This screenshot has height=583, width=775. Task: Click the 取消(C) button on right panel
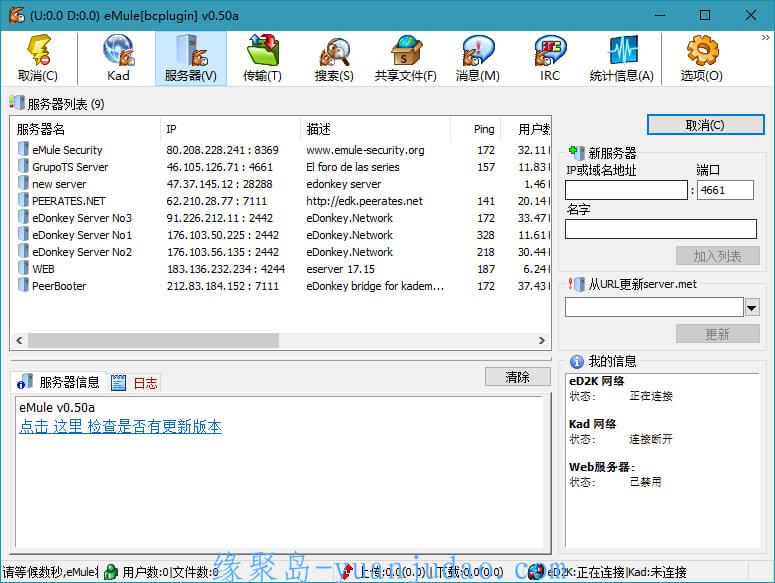click(705, 125)
